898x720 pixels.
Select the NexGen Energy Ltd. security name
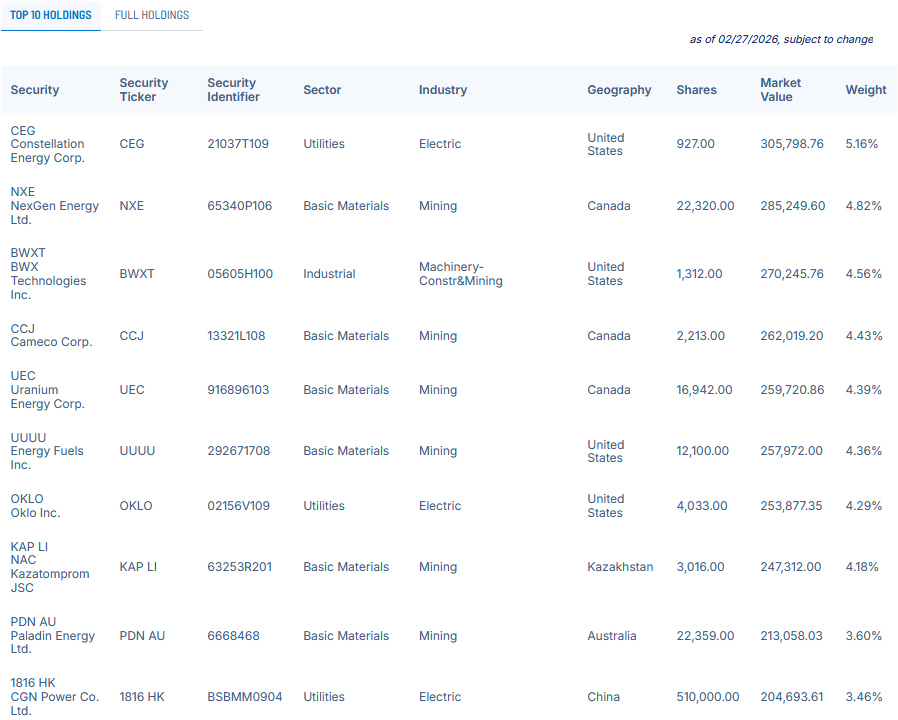[54, 213]
